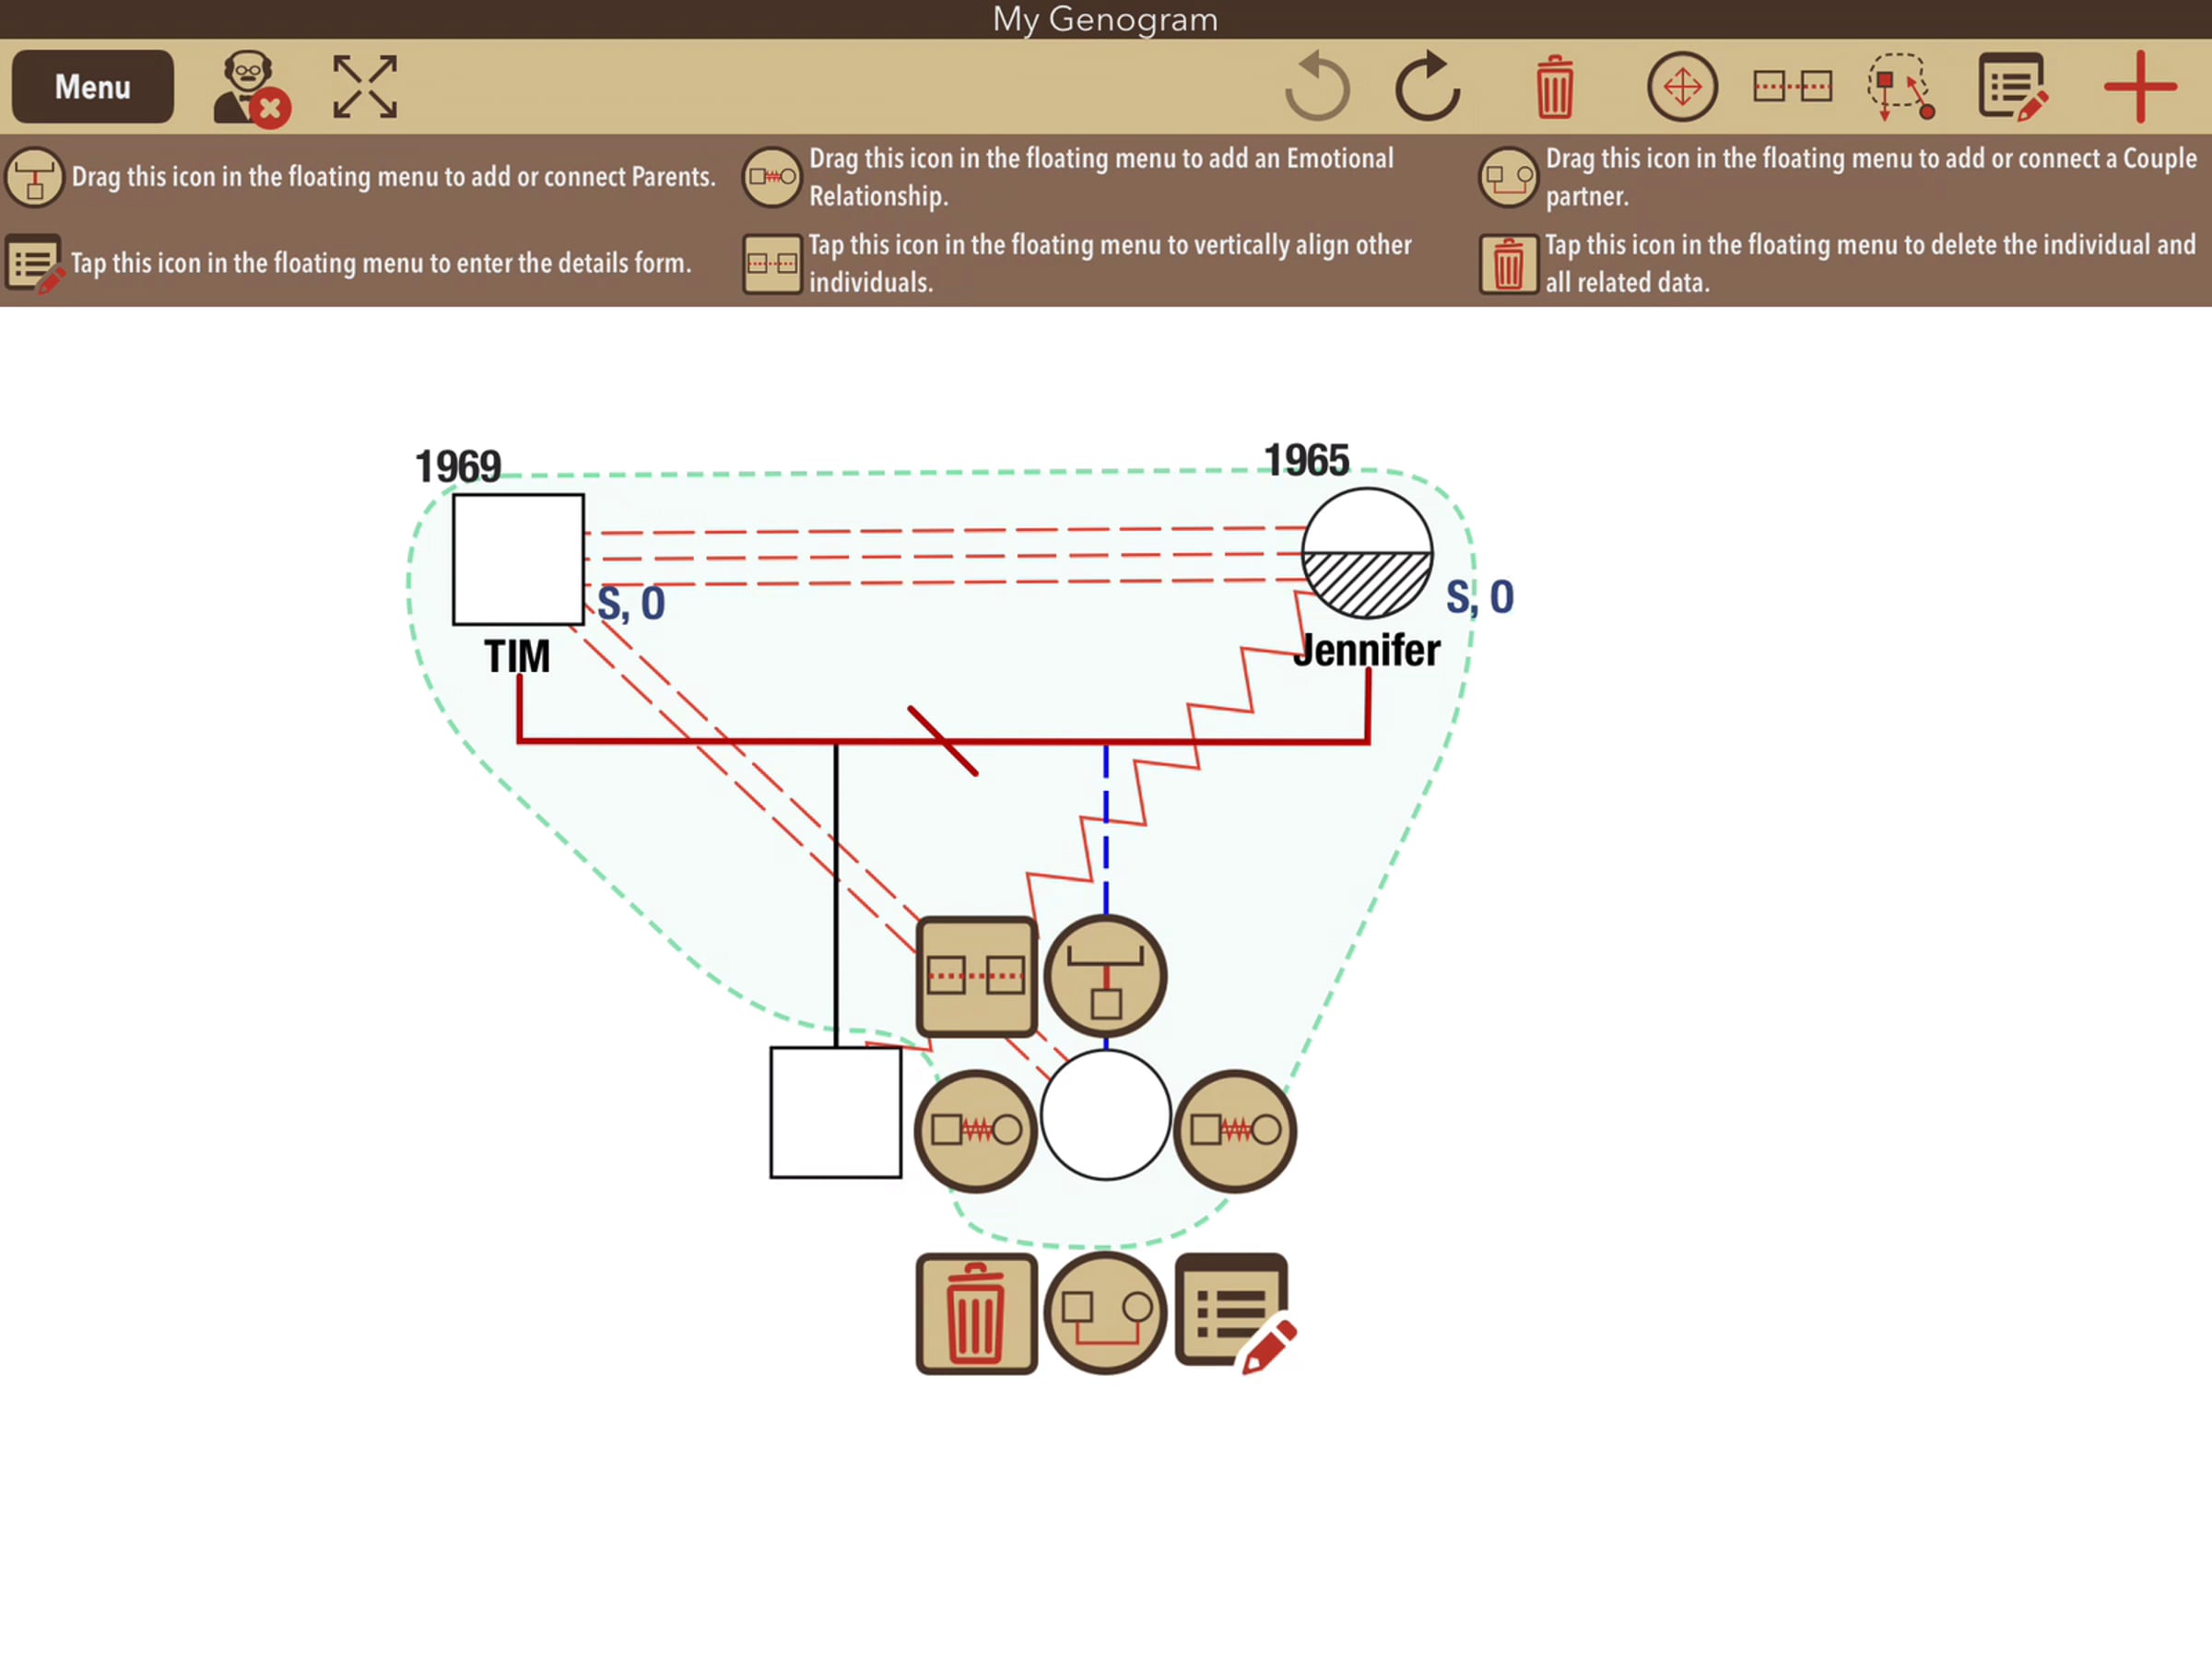The height and width of the screenshot is (1659, 2212).
Task: Tap the floating menu add parents icon
Action: coord(1105,976)
